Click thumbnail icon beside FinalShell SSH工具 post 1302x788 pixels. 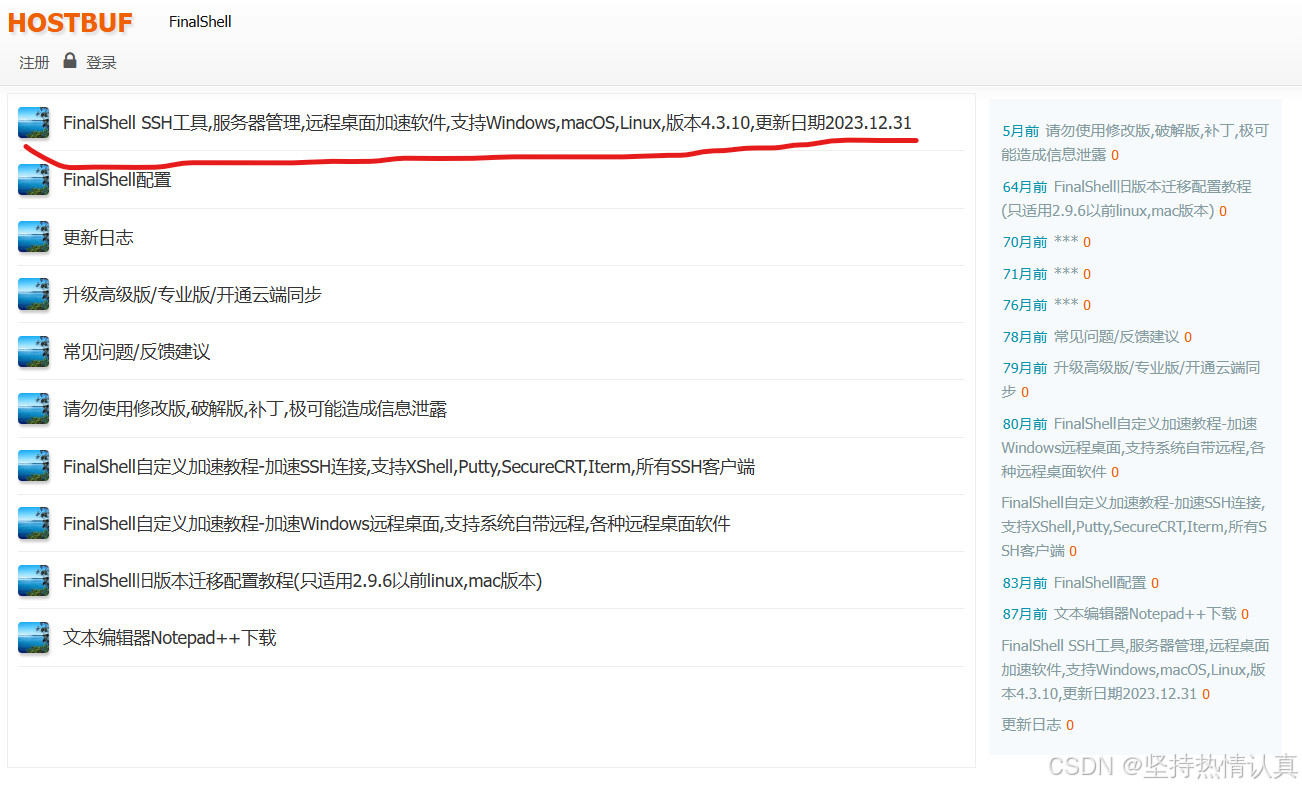click(x=34, y=123)
